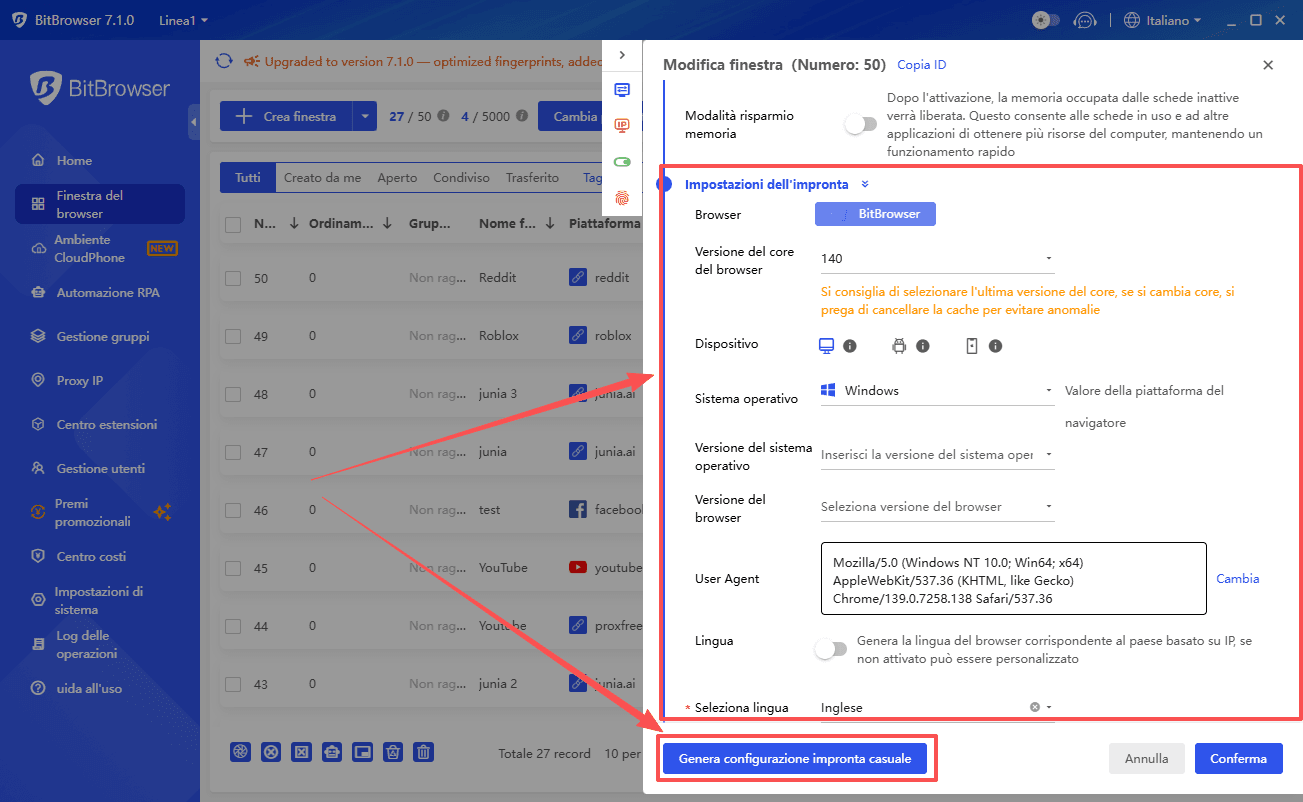Click the Versione del sistema operativo input field
The width and height of the screenshot is (1303, 802).
927,455
